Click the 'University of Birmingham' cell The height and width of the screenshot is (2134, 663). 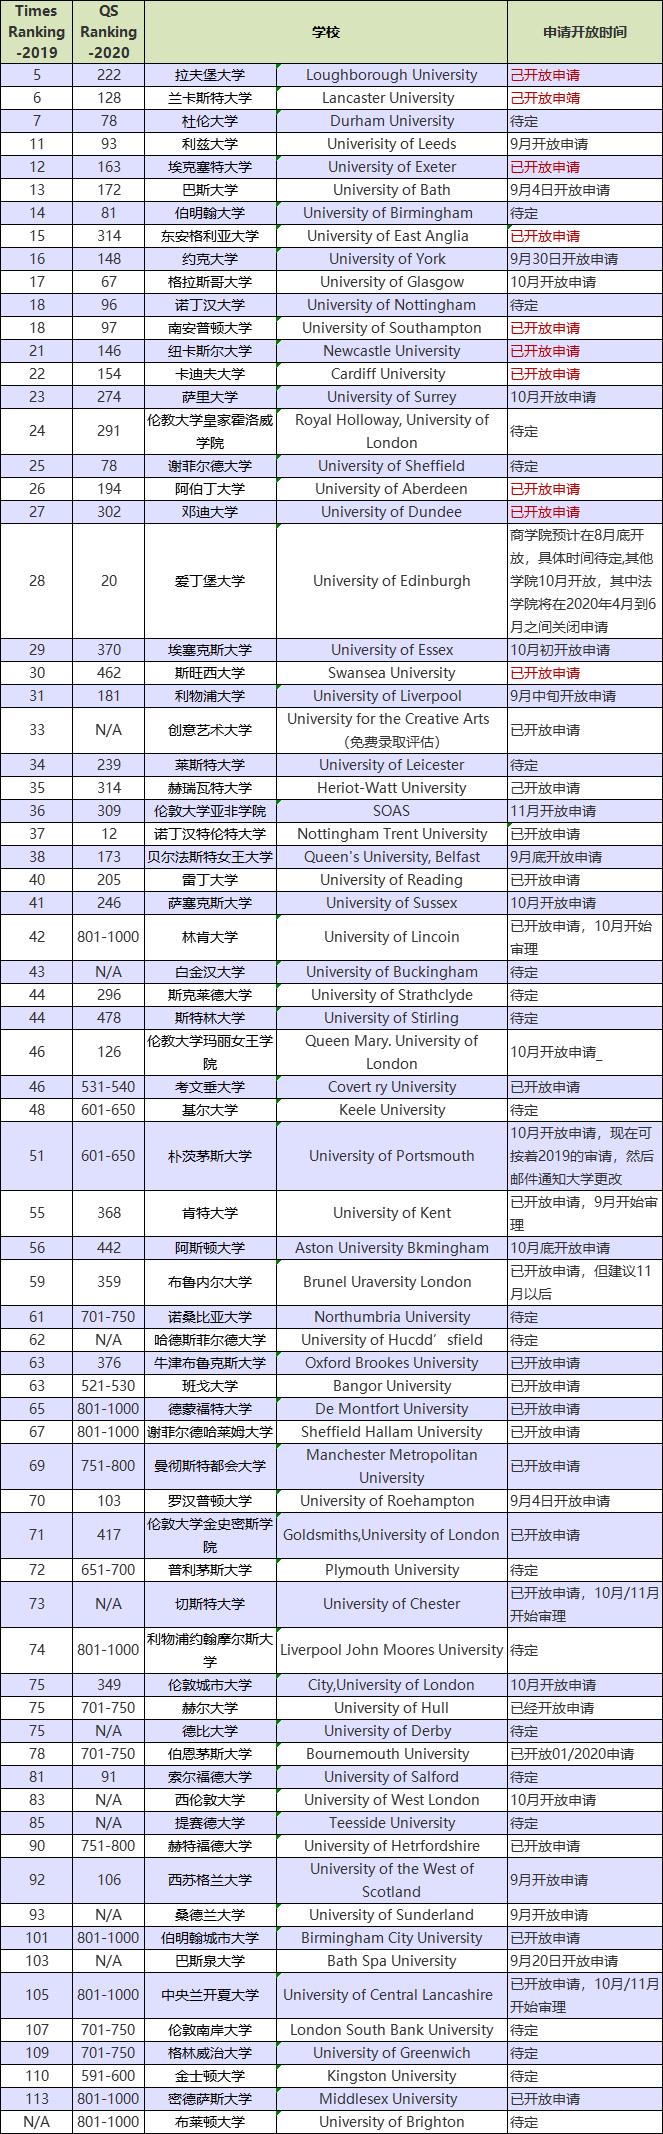[392, 213]
